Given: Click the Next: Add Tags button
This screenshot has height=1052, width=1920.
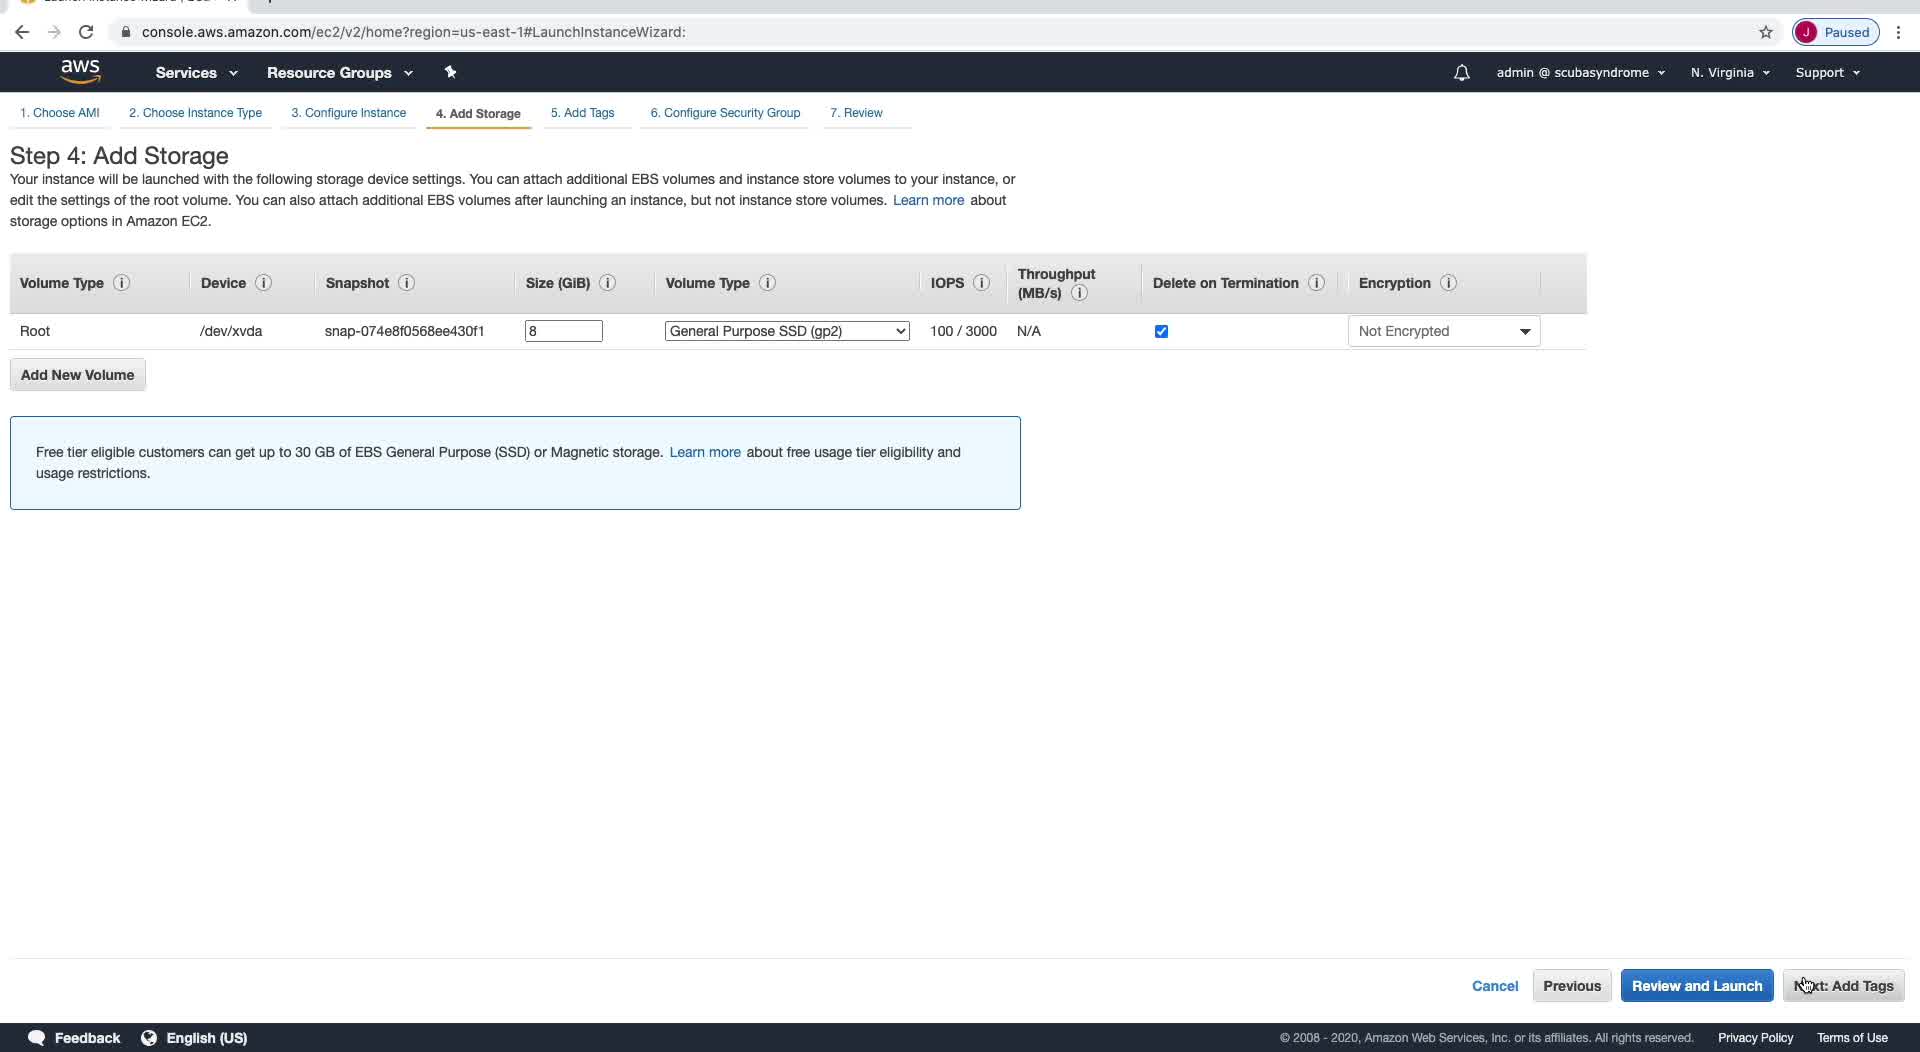Looking at the screenshot, I should [1844, 986].
